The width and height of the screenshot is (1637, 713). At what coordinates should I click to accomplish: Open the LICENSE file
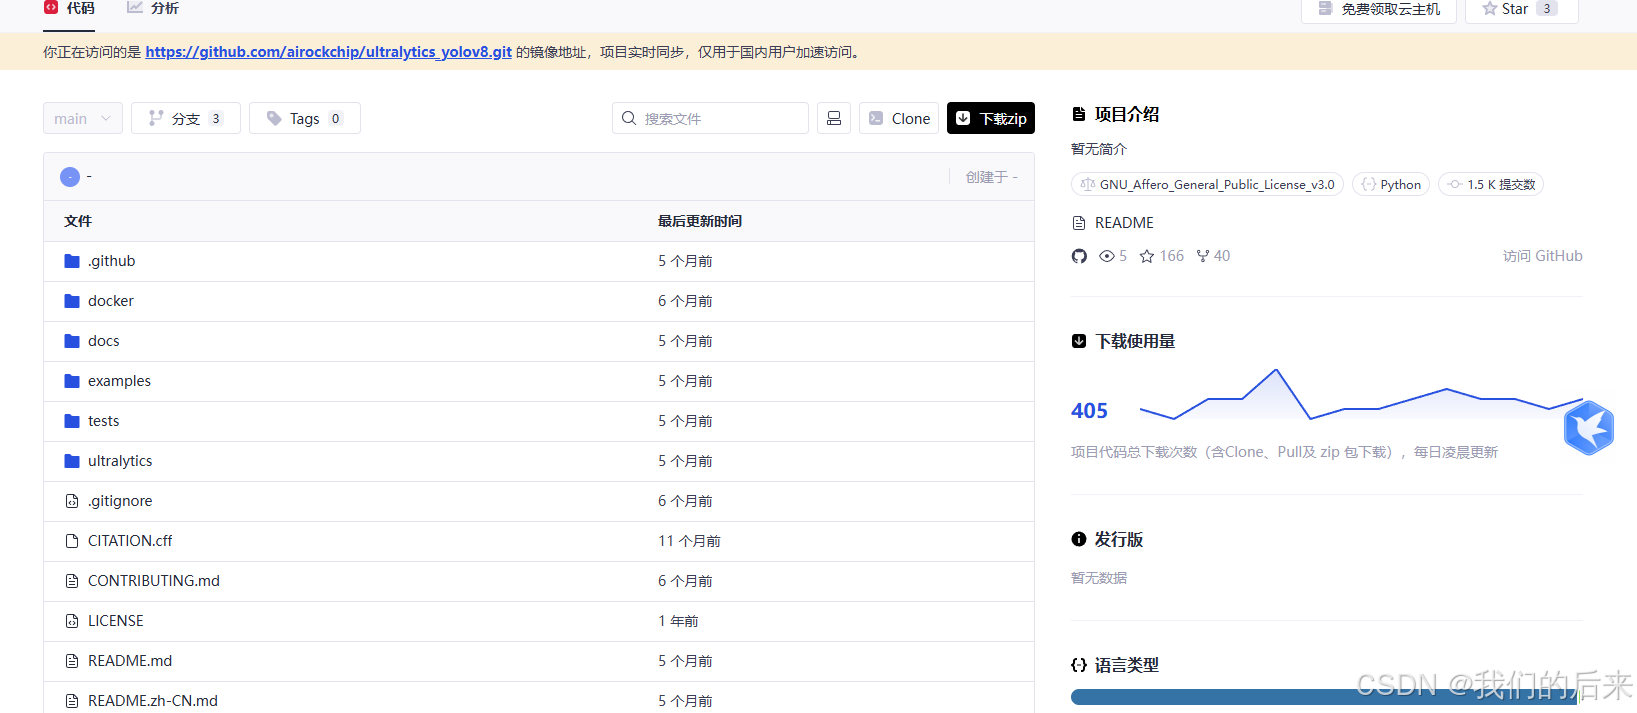(x=116, y=621)
